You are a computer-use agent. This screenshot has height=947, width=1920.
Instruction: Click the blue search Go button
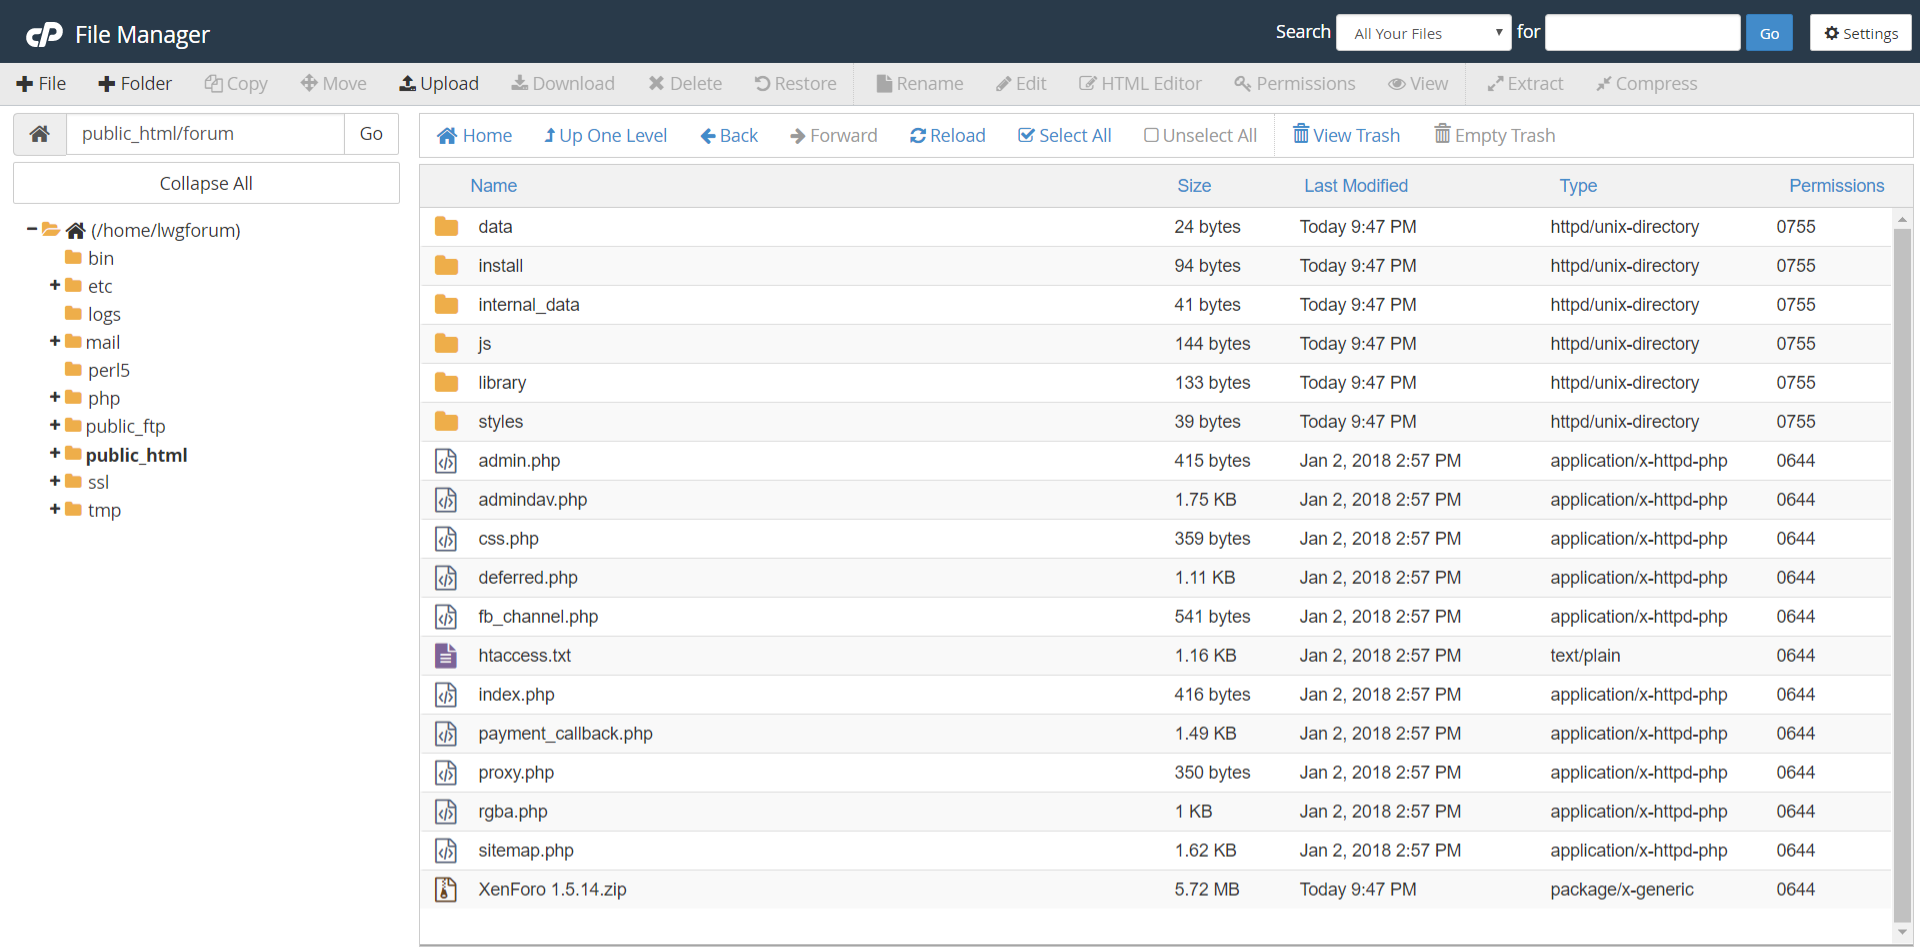tap(1770, 33)
